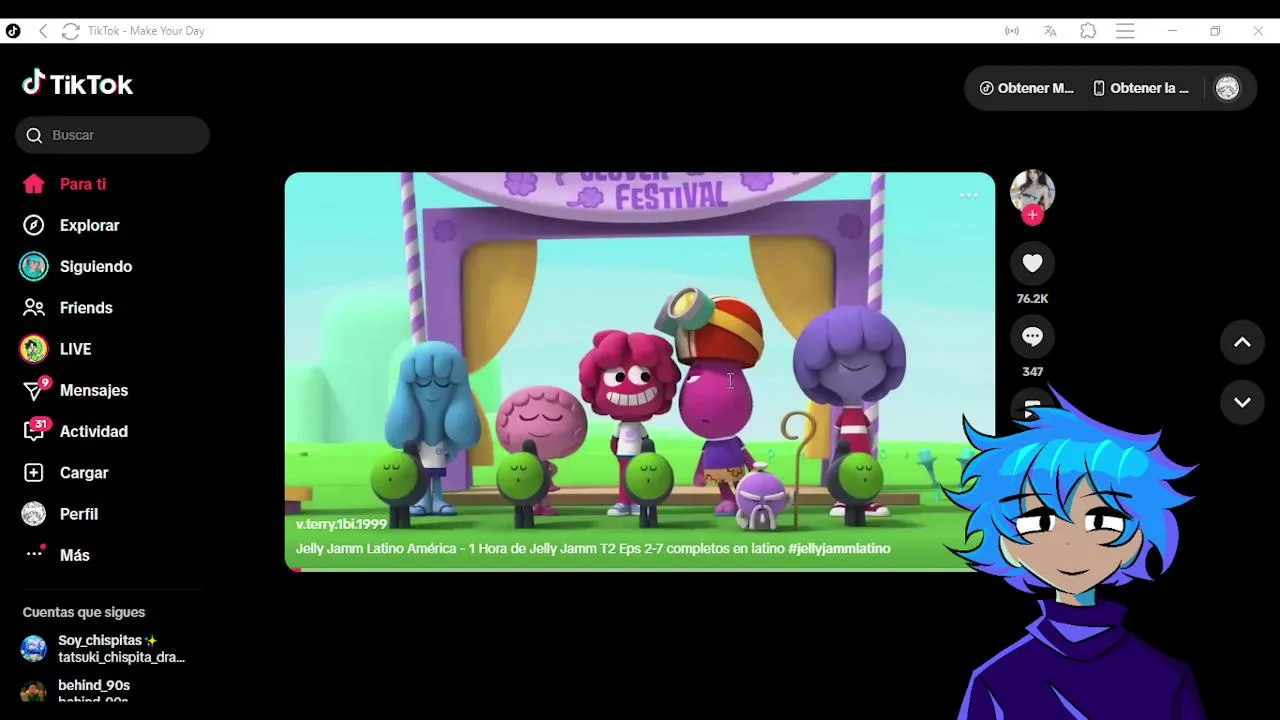Click the #jellyjammlatino hashtag
Screen dimensions: 1280x720
[x=839, y=549]
